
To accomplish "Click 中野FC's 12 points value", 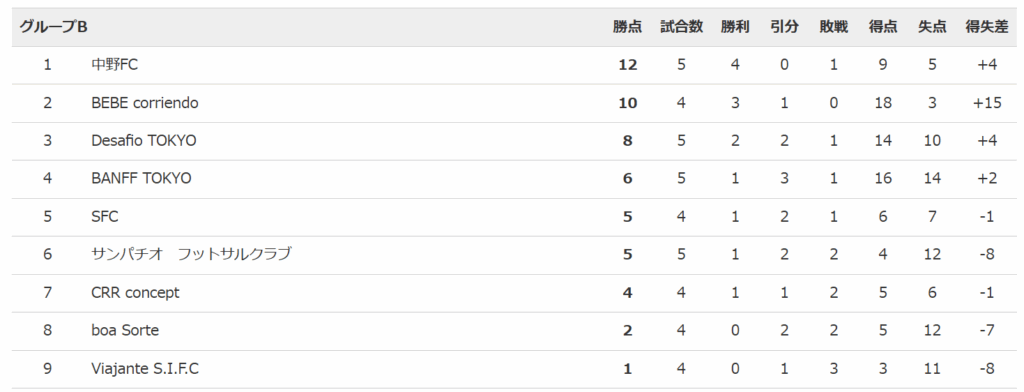I will 628,65.
